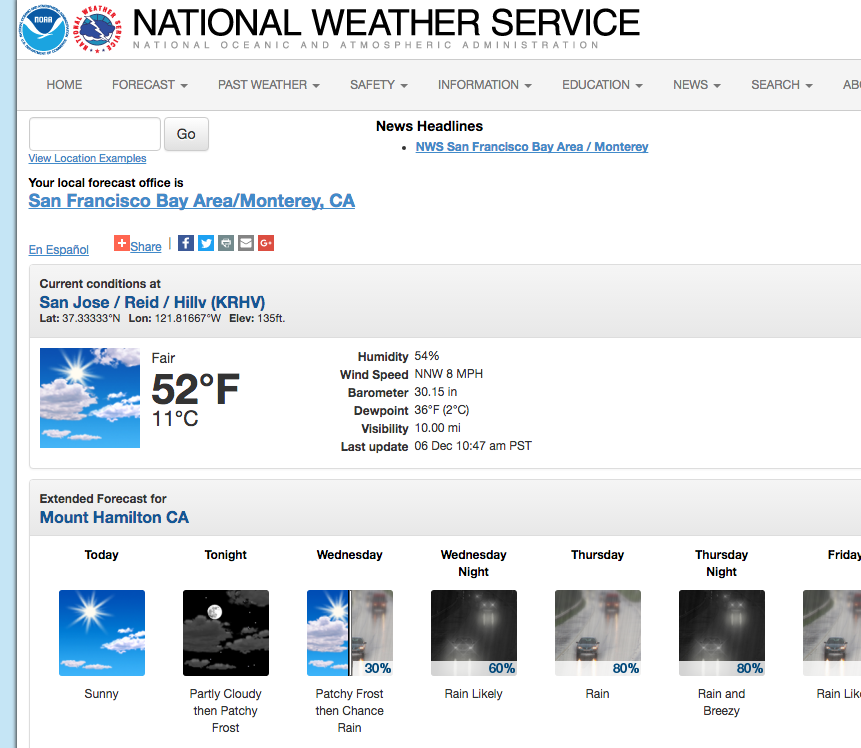
Task: Share the forecast on Twitter icon
Action: point(206,243)
